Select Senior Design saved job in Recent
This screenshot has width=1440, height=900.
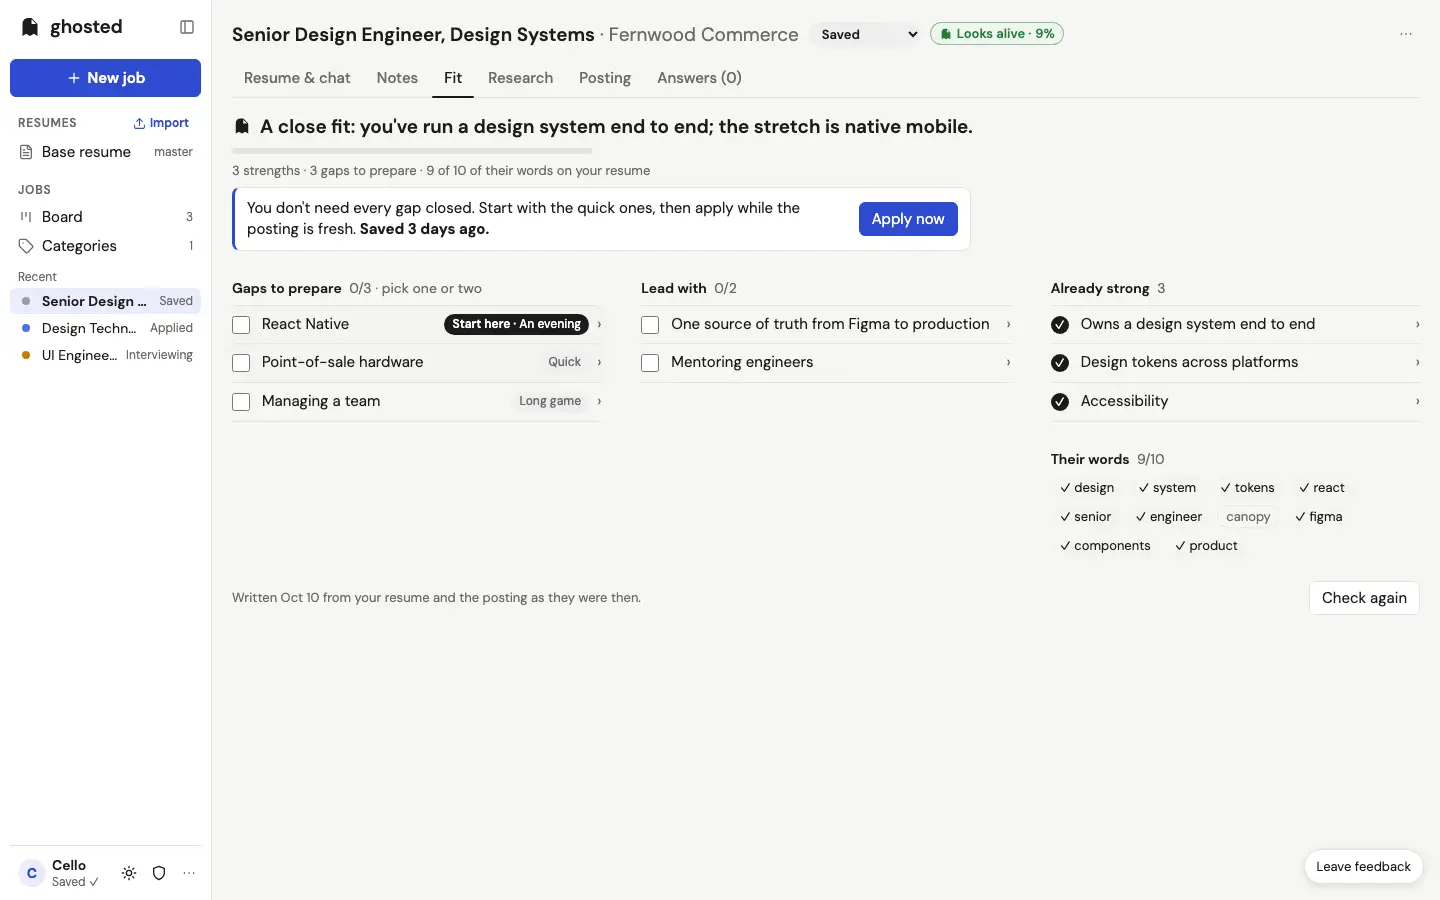[105, 301]
